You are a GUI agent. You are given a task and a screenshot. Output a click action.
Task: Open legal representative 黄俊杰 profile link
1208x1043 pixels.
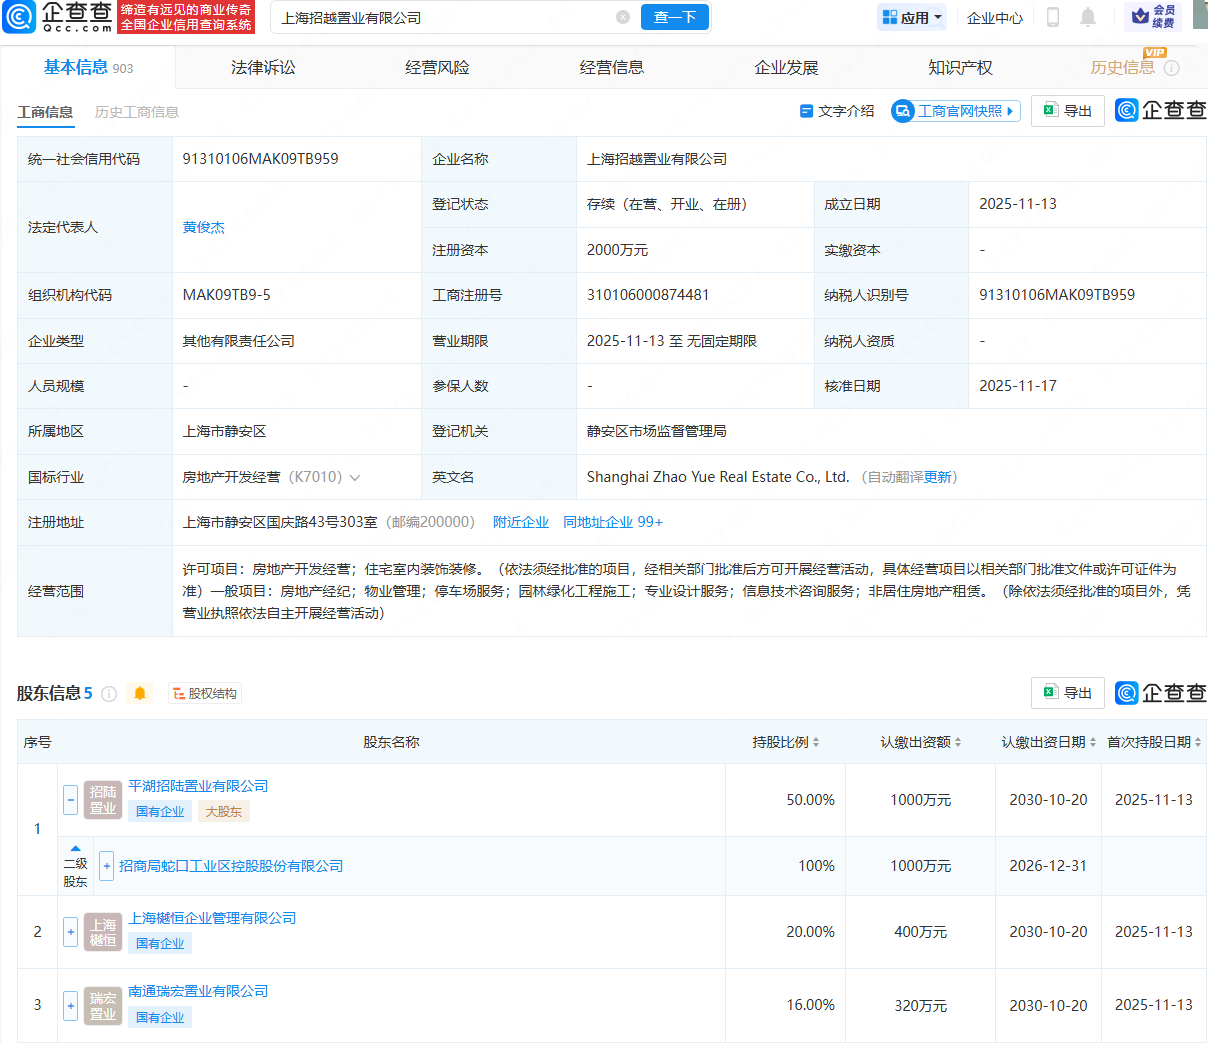[x=203, y=227]
